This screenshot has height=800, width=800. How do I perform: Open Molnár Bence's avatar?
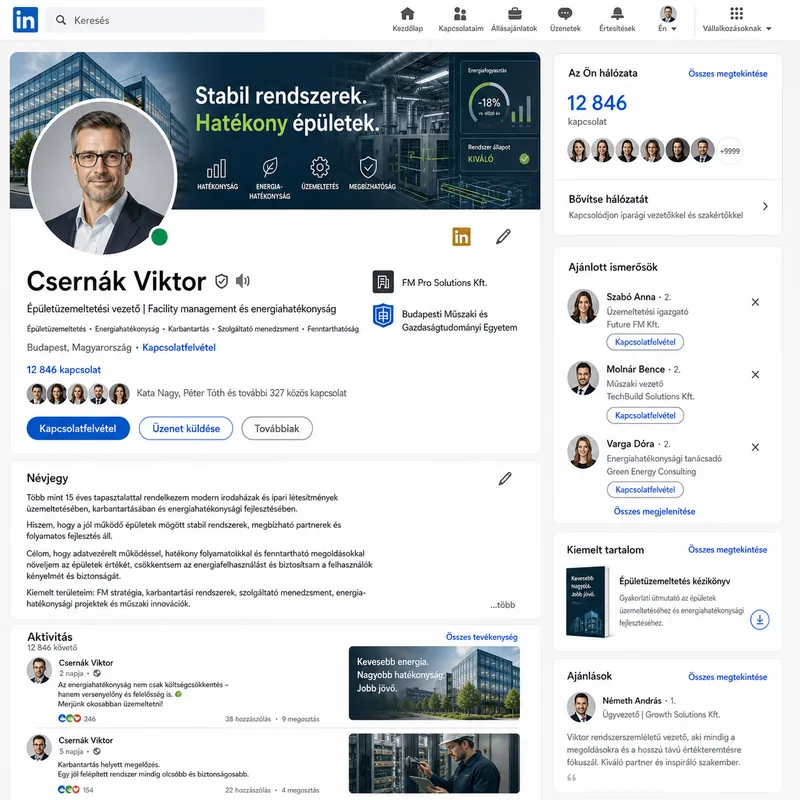pos(583,378)
